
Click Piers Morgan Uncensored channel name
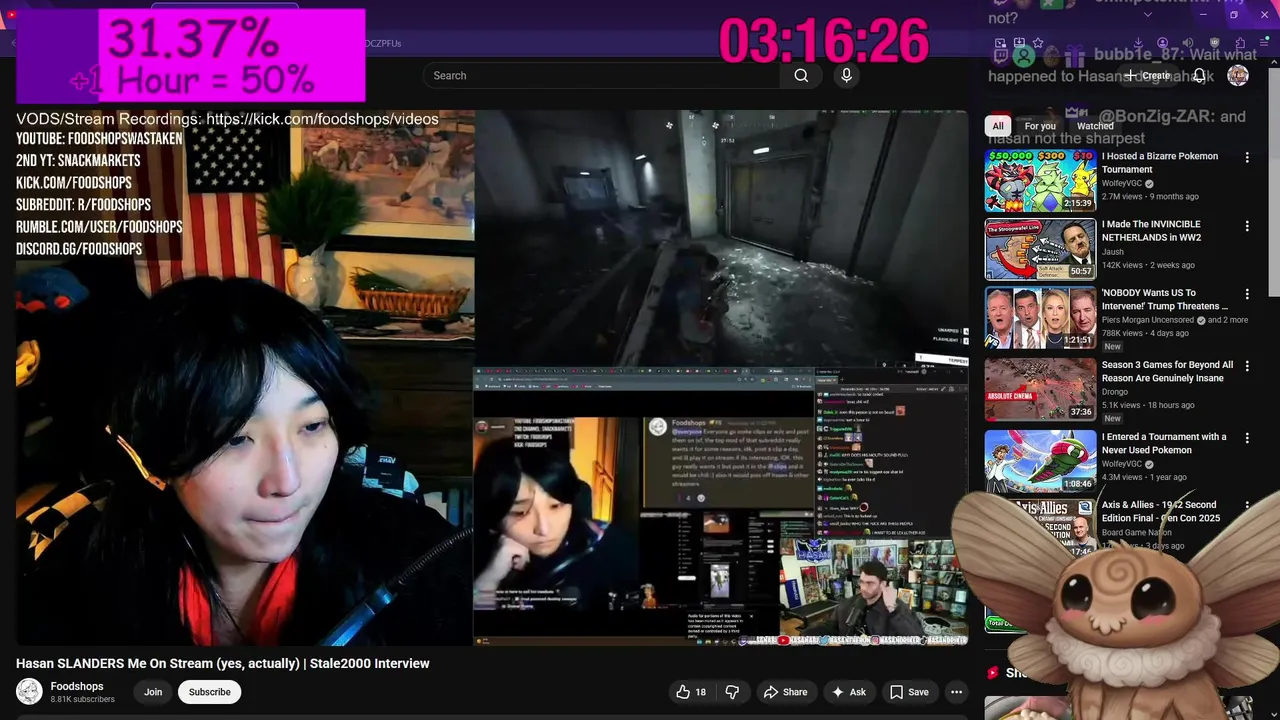coord(1148,320)
